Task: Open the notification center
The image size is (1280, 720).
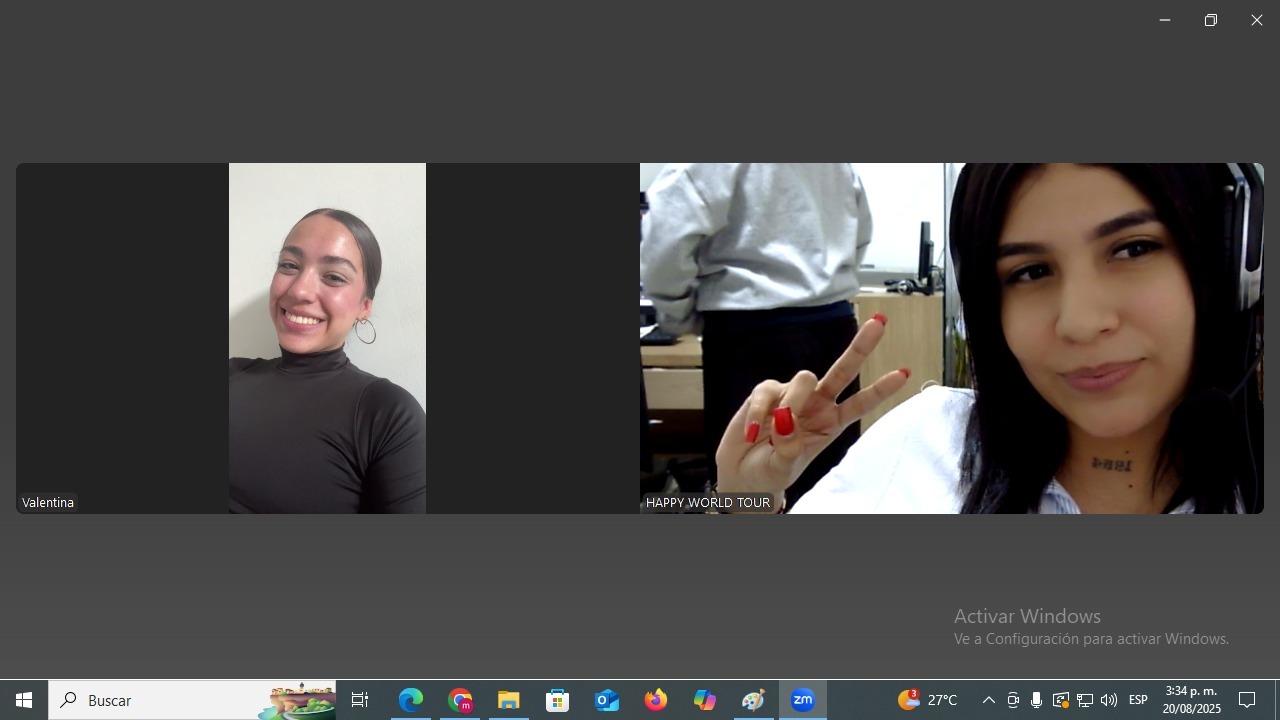Action: [1247, 700]
